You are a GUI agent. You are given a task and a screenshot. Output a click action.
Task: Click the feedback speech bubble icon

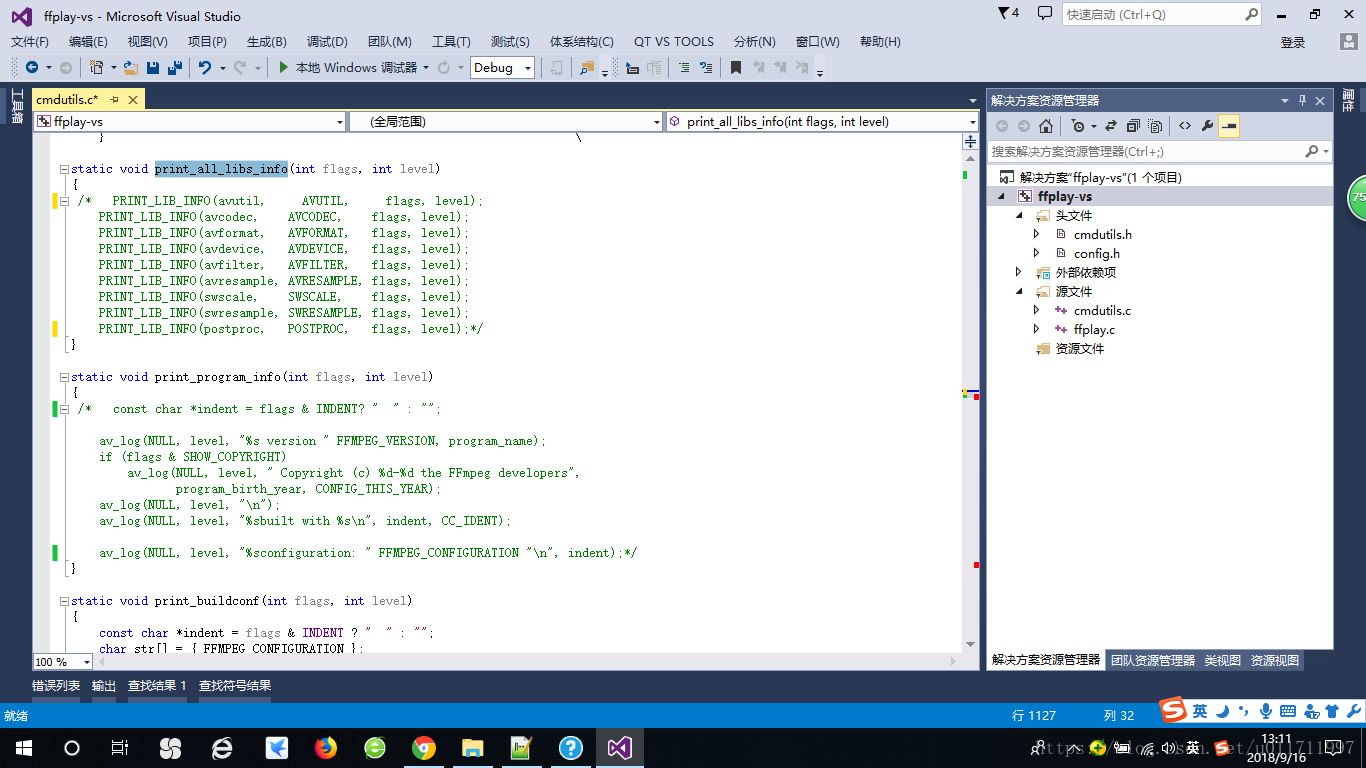click(1045, 14)
